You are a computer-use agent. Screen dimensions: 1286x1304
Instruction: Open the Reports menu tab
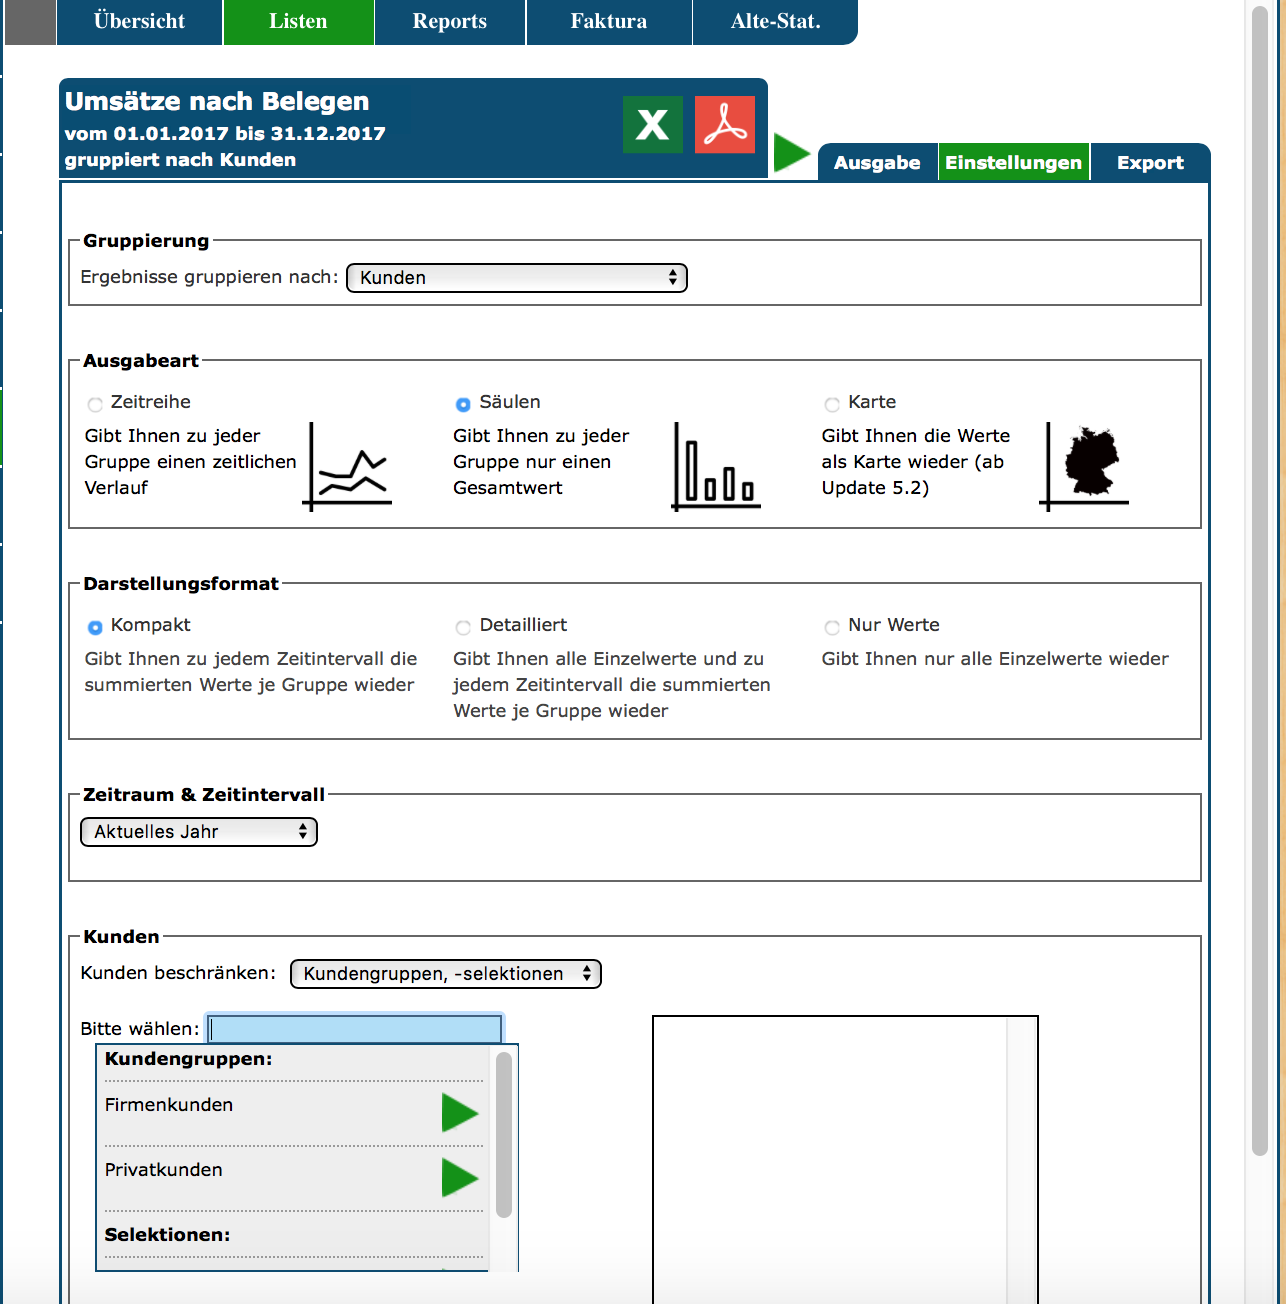click(449, 22)
